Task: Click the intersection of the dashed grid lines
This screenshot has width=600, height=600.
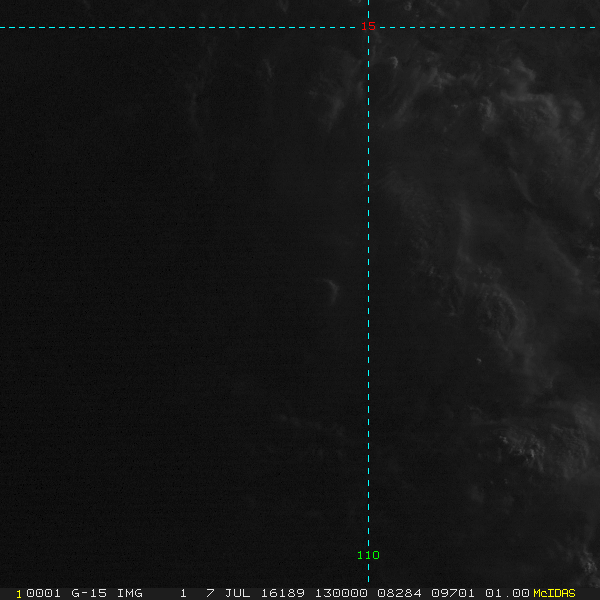Action: [368, 27]
